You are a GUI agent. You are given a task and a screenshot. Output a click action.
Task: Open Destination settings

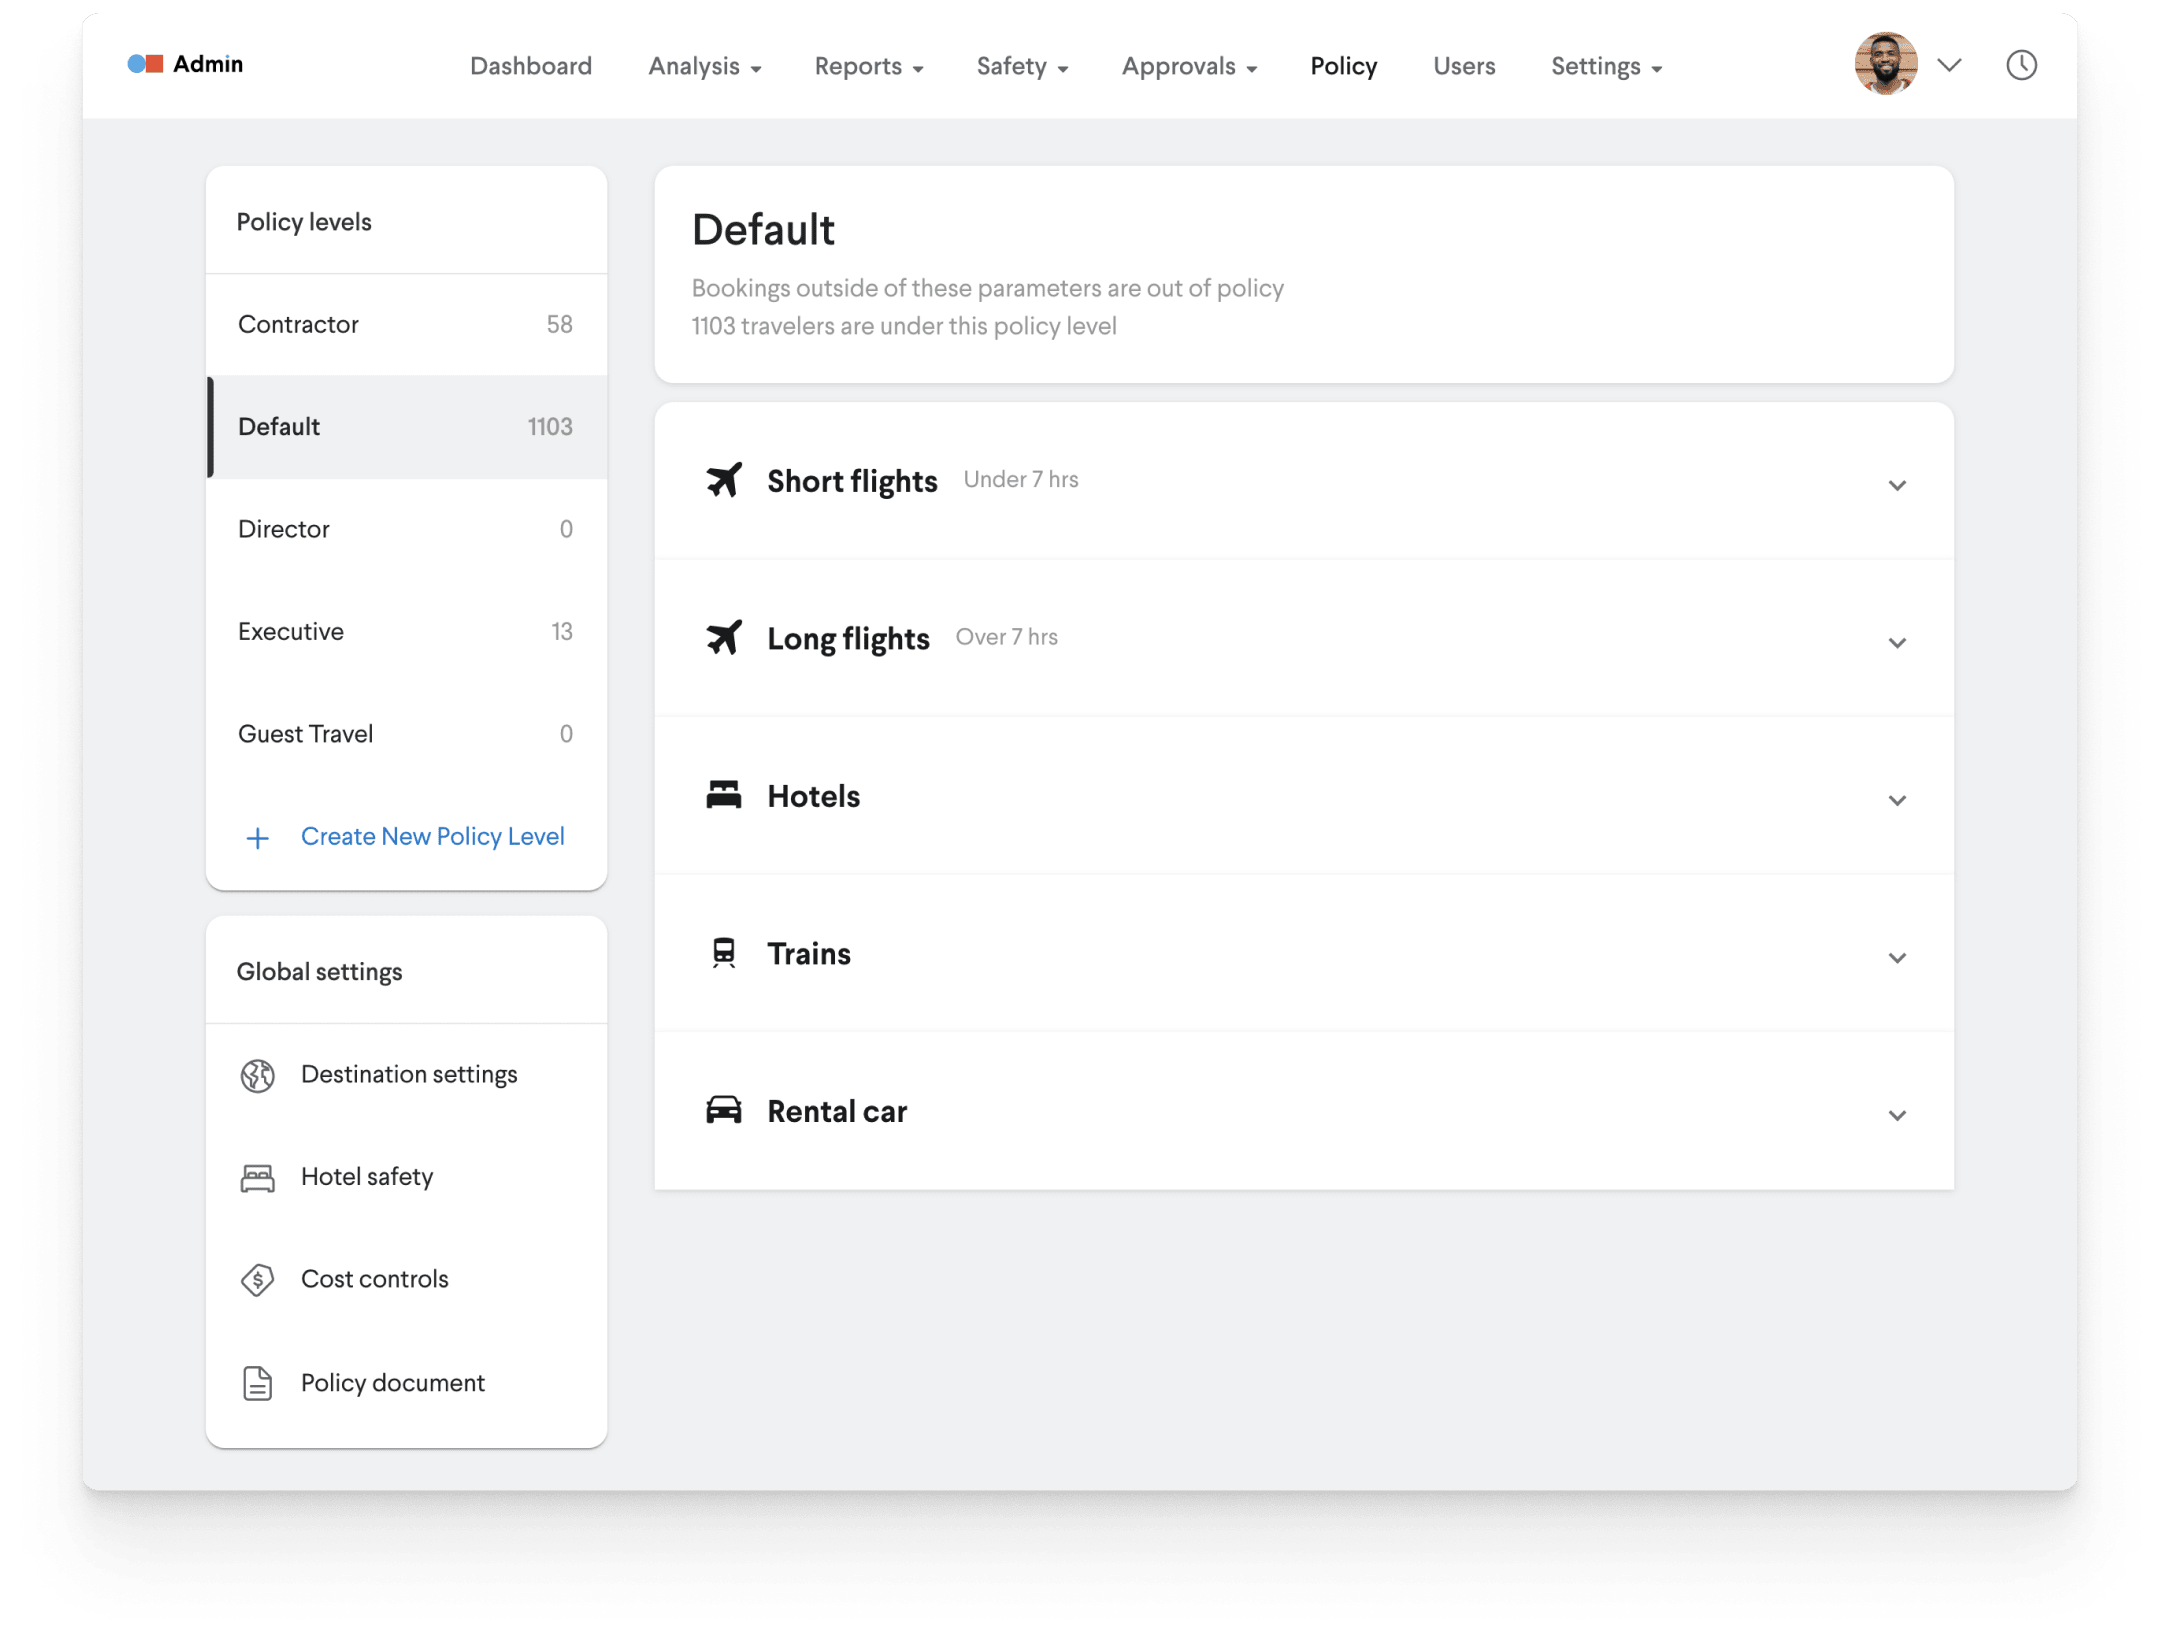point(407,1075)
